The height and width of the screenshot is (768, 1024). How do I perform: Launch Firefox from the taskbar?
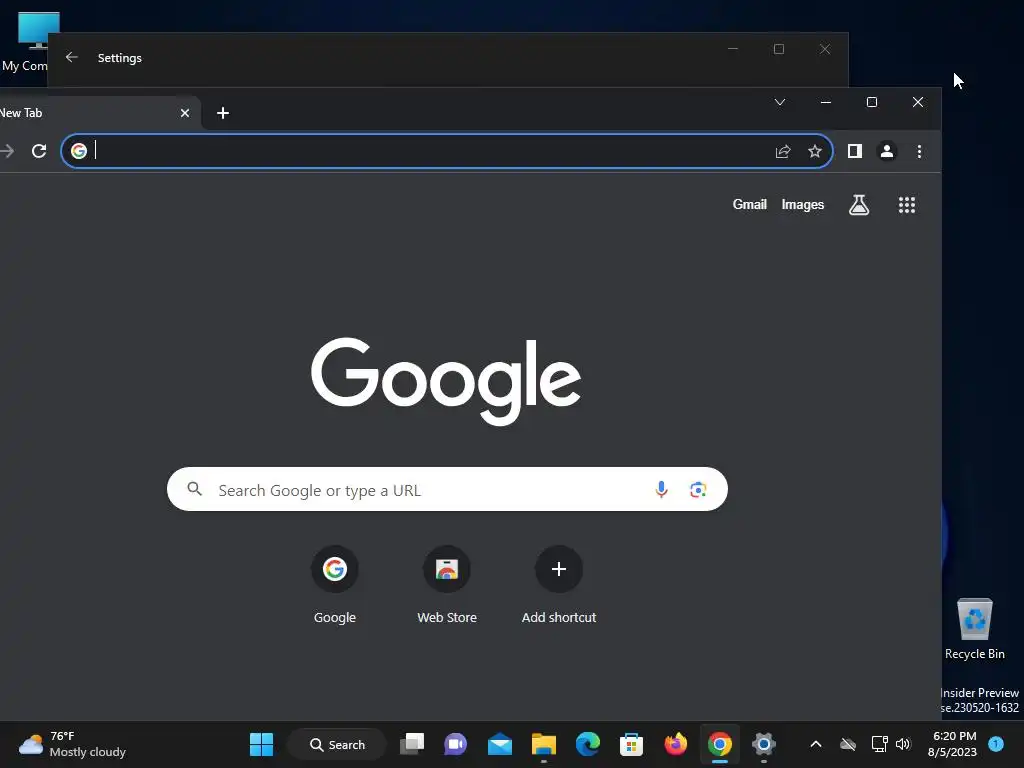coord(675,744)
